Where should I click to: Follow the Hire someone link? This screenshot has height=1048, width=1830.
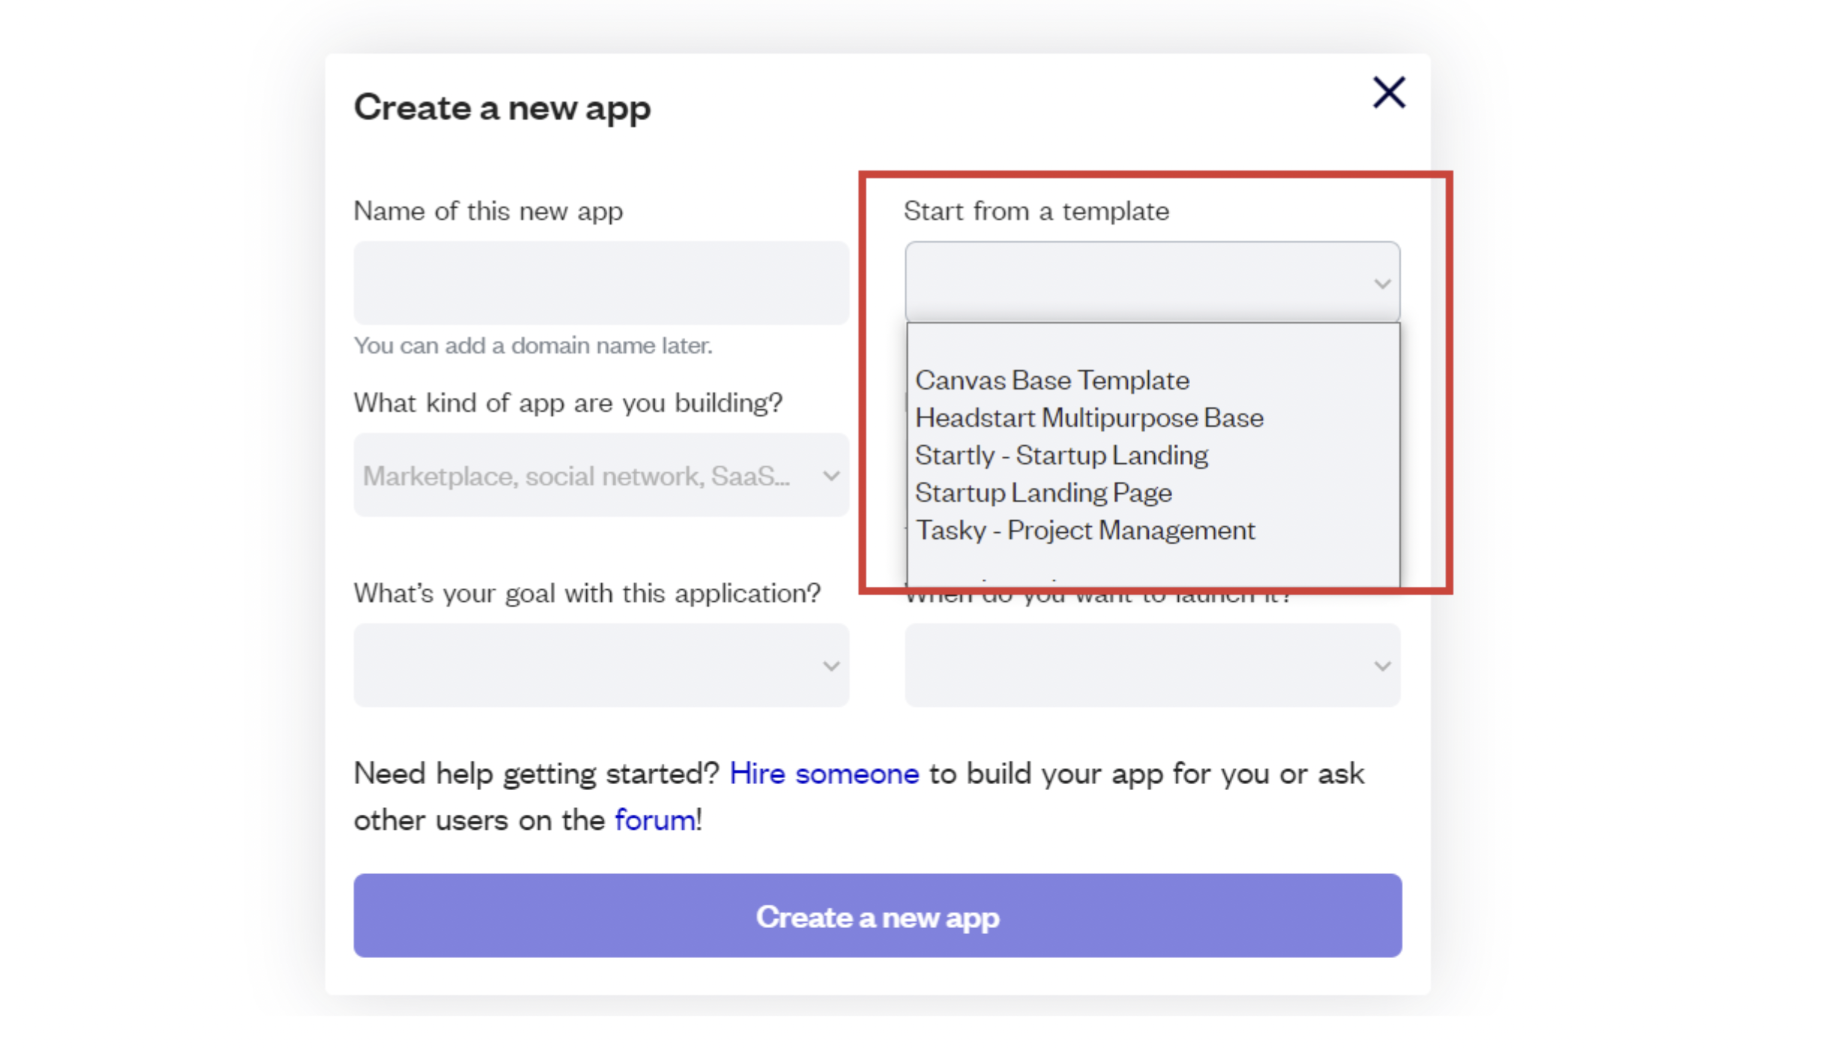pyautogui.click(x=824, y=774)
